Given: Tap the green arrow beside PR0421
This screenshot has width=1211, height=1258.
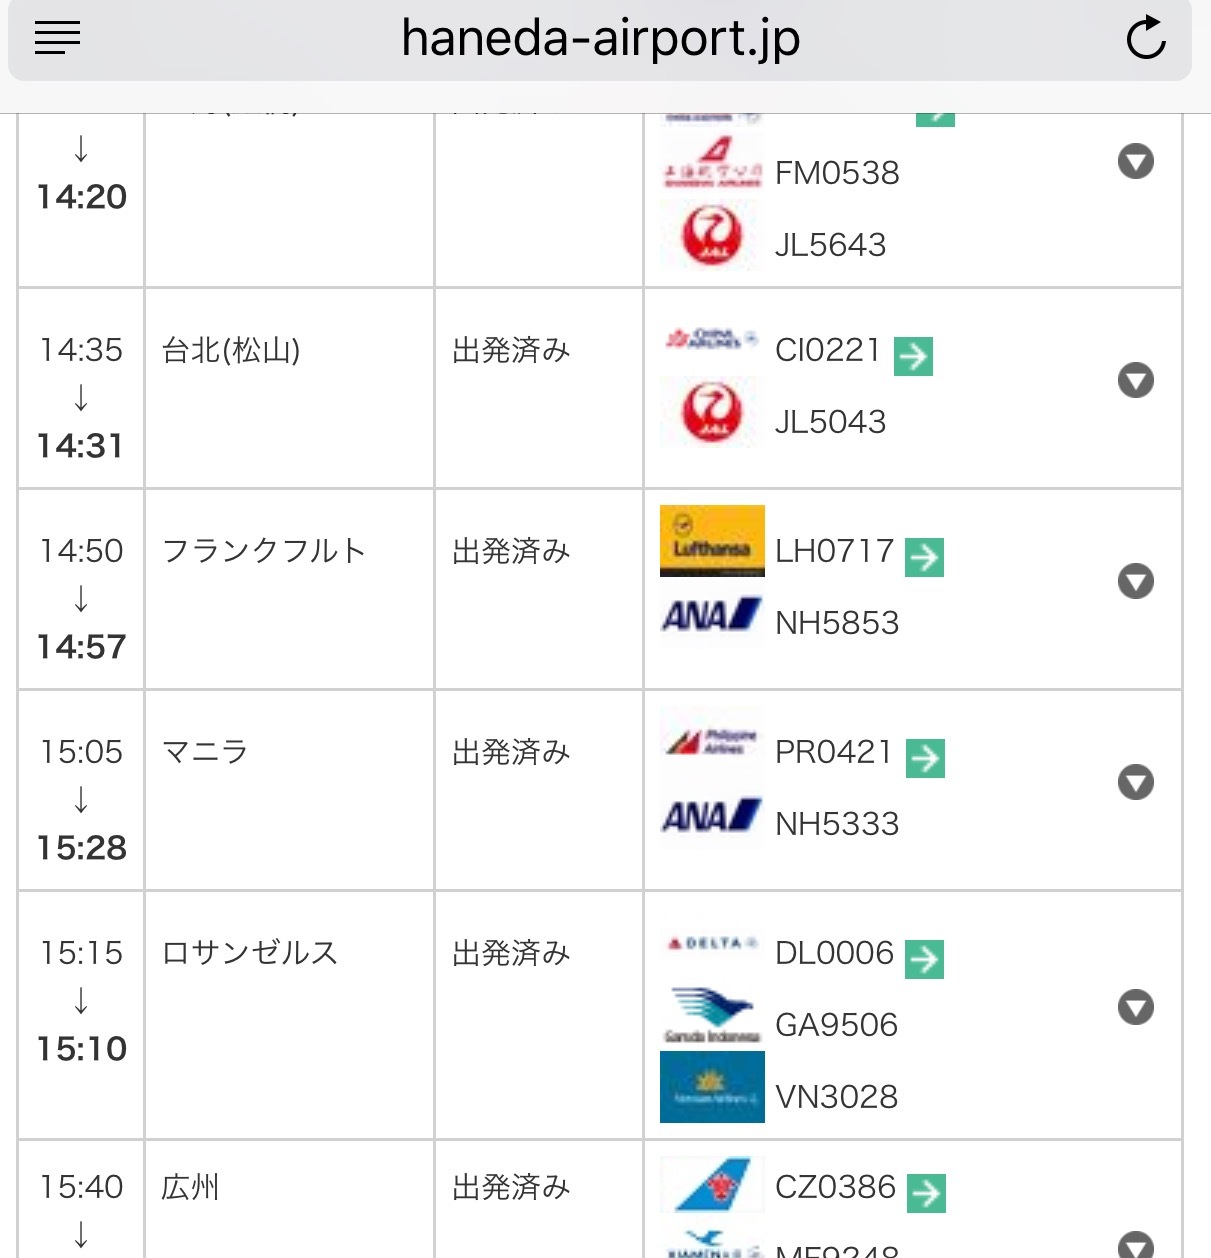Looking at the screenshot, I should 925,758.
